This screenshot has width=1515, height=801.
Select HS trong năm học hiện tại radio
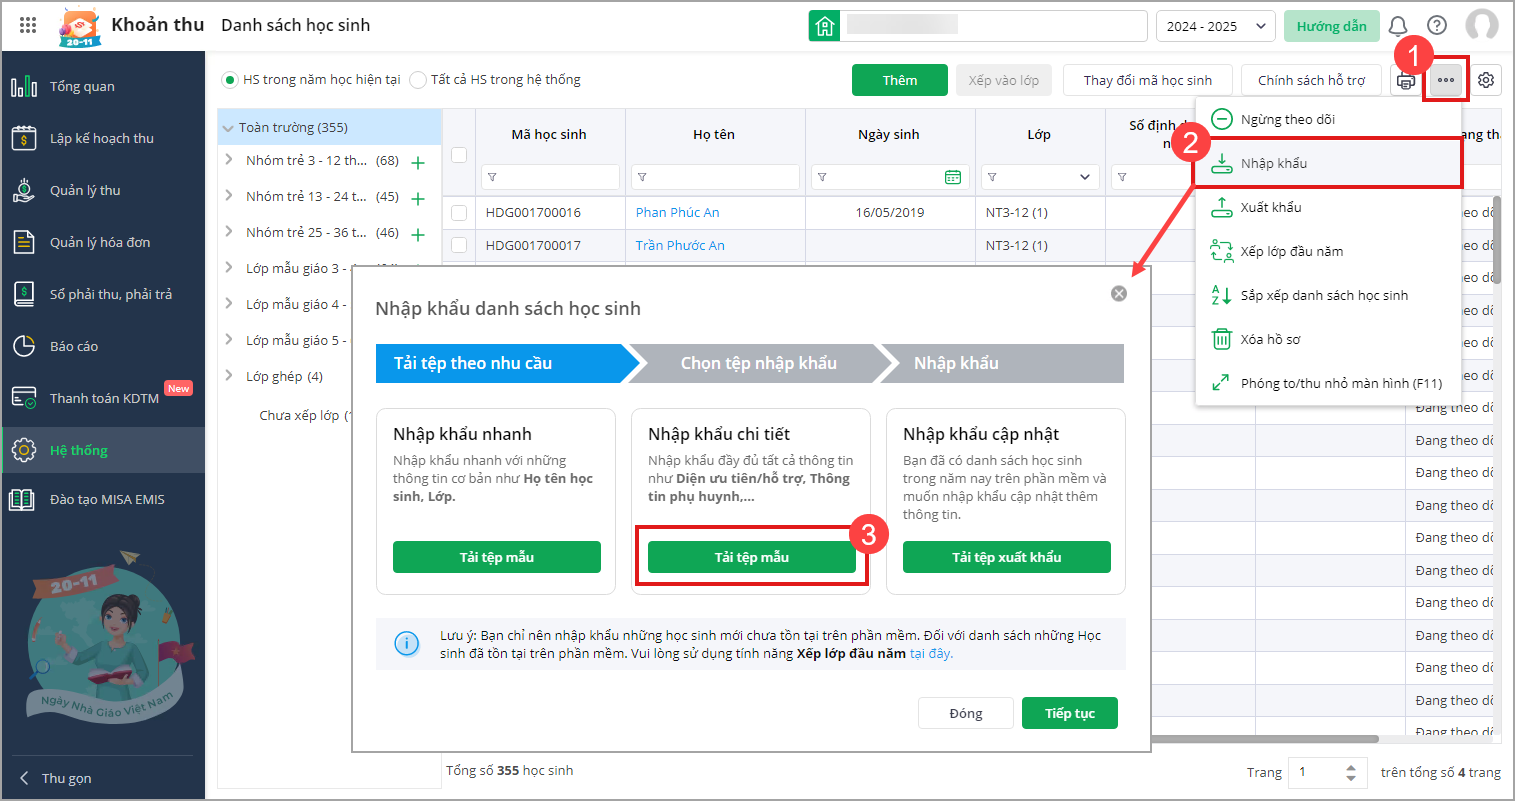click(x=230, y=80)
